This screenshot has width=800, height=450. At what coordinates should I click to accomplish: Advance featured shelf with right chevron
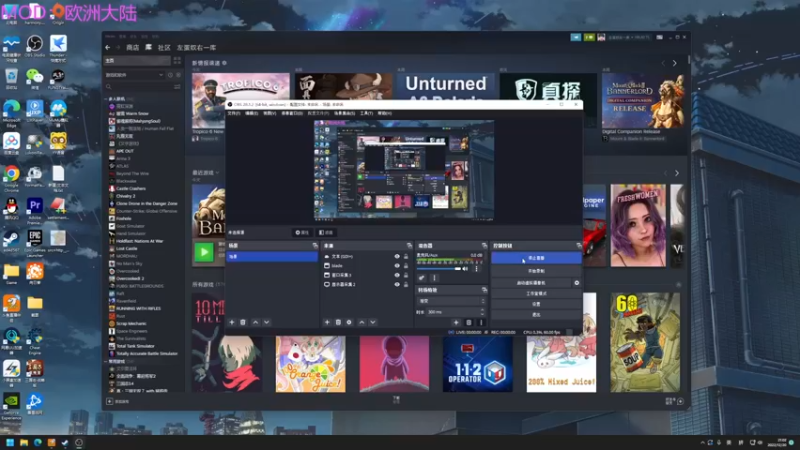[x=674, y=63]
